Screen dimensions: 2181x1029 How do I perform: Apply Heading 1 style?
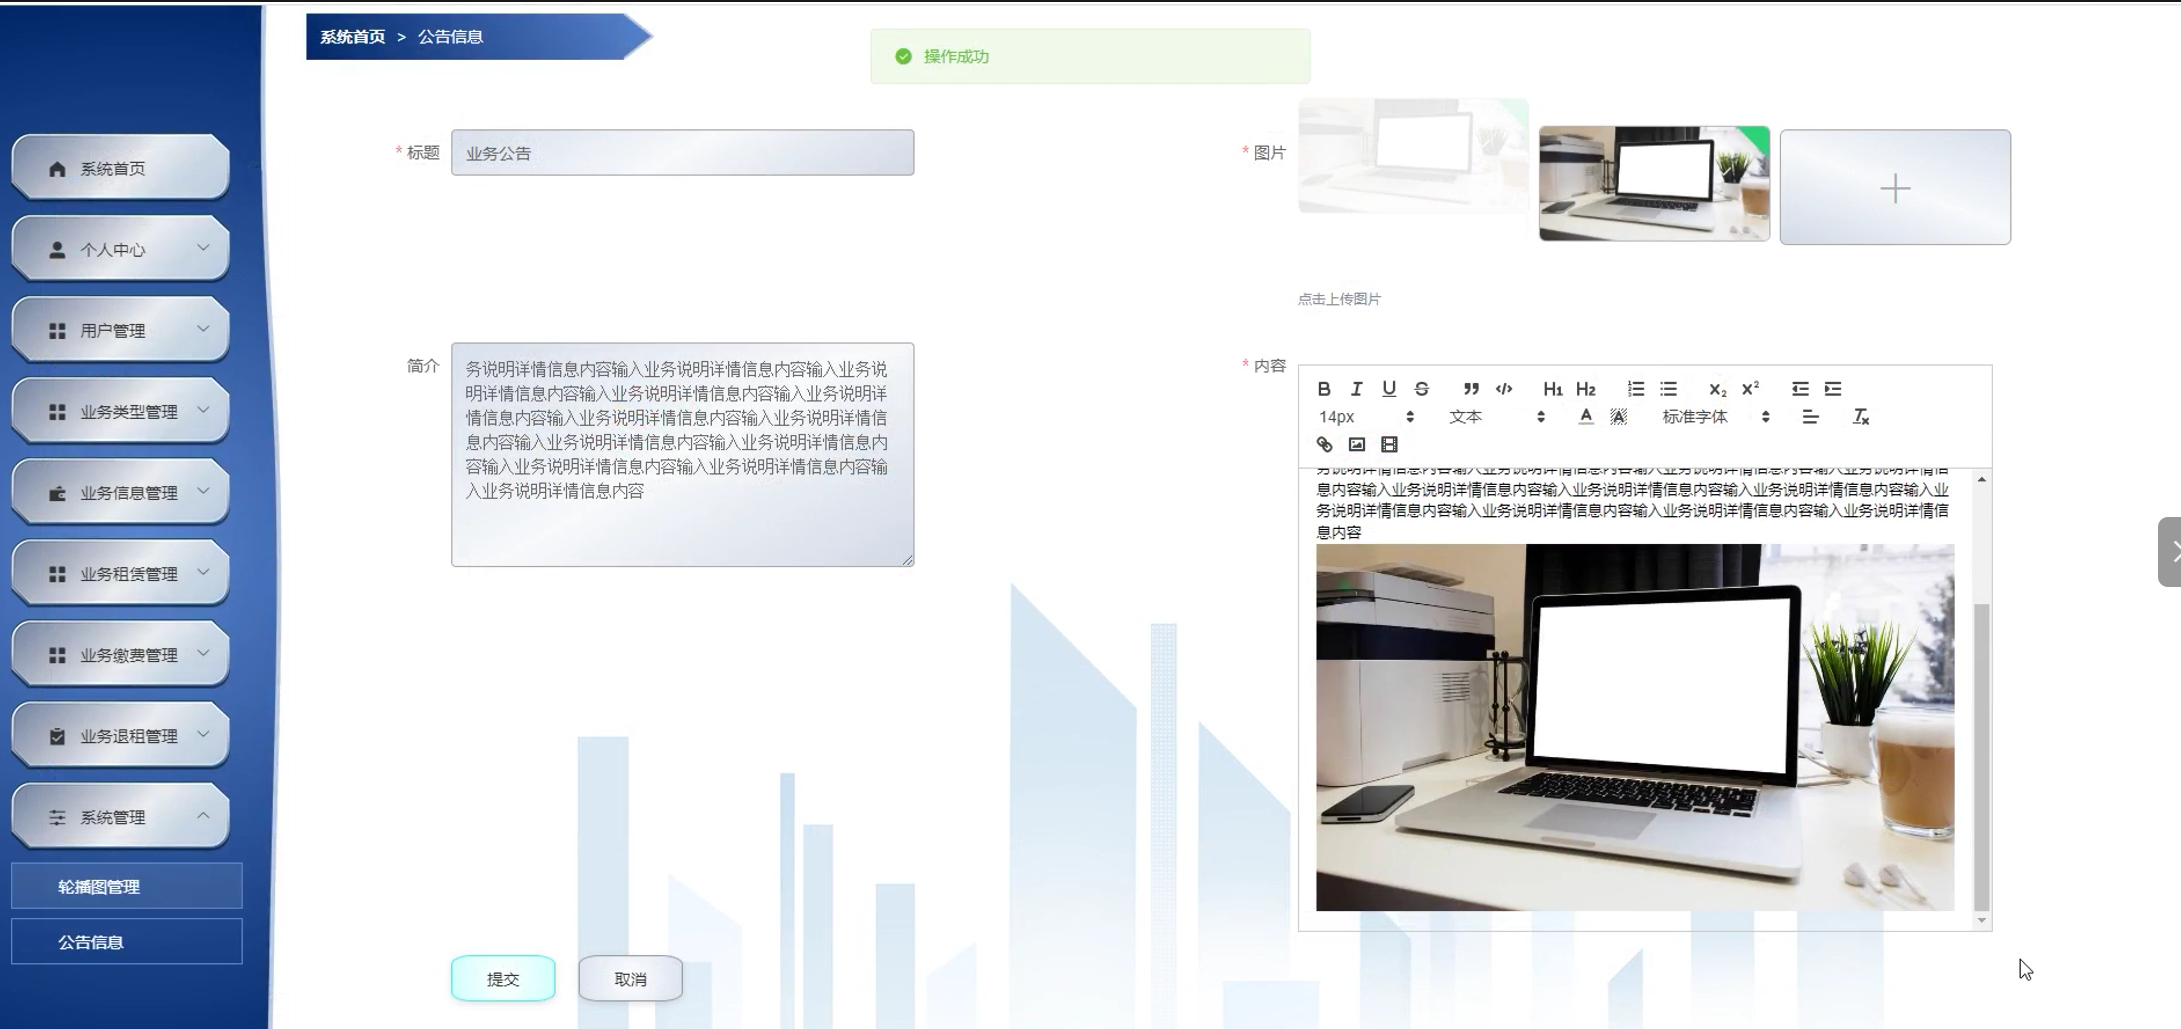pos(1553,389)
